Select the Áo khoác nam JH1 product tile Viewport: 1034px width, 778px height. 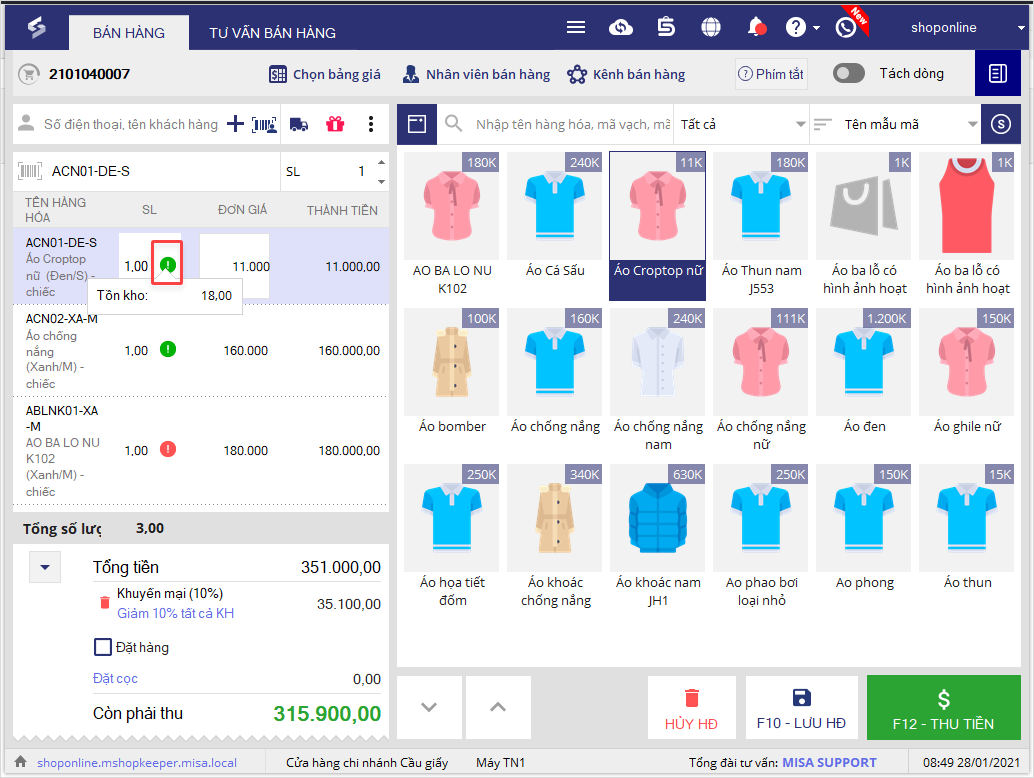[657, 537]
